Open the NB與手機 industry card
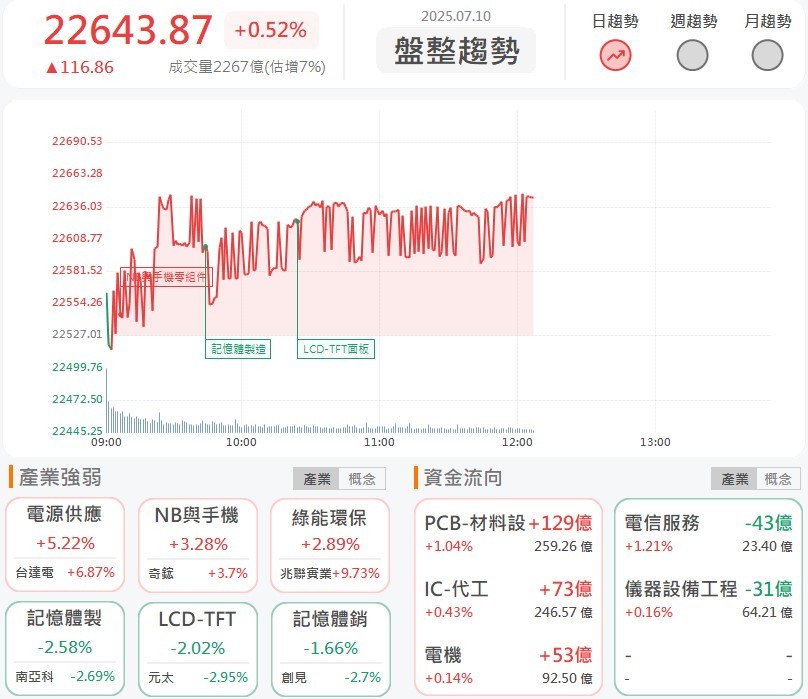 (198, 545)
